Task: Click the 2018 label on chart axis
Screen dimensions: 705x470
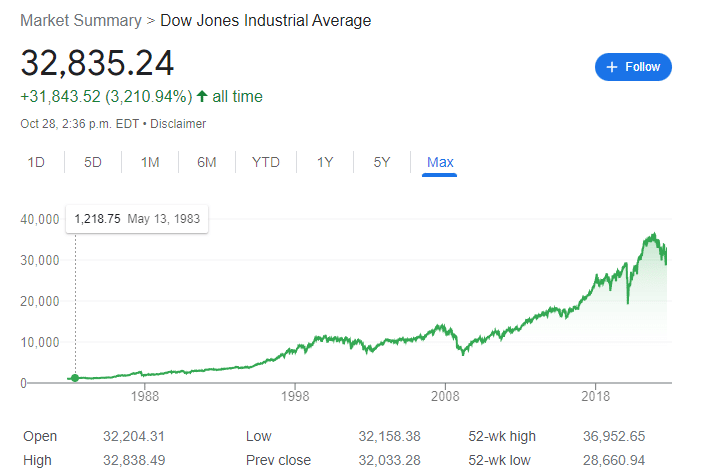Action: tap(595, 396)
